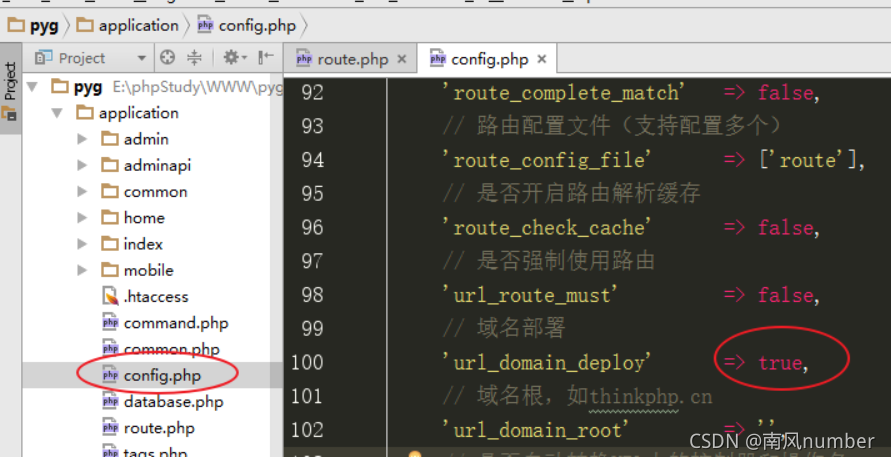Expand the adminapi folder
The height and width of the screenshot is (460, 891).
click(x=82, y=165)
